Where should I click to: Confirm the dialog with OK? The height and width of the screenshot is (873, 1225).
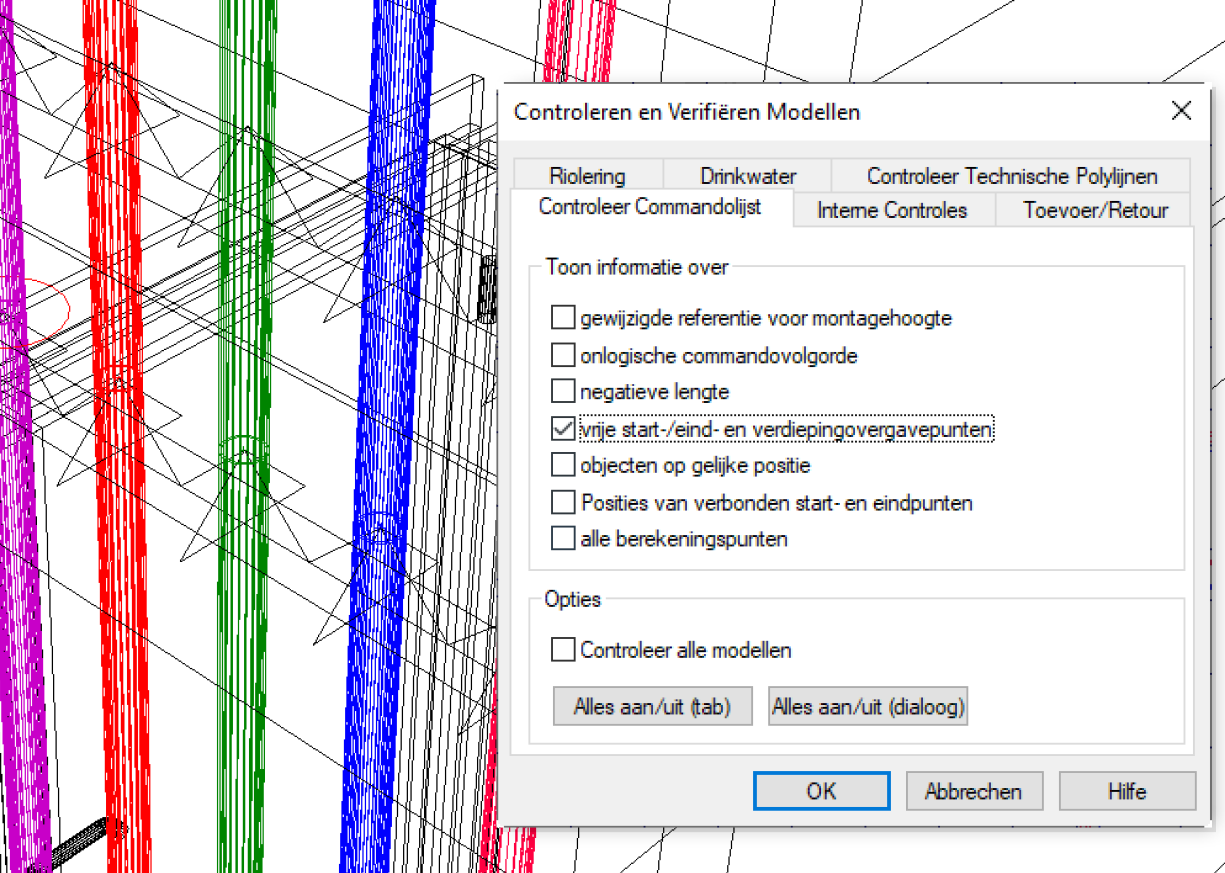(x=821, y=791)
